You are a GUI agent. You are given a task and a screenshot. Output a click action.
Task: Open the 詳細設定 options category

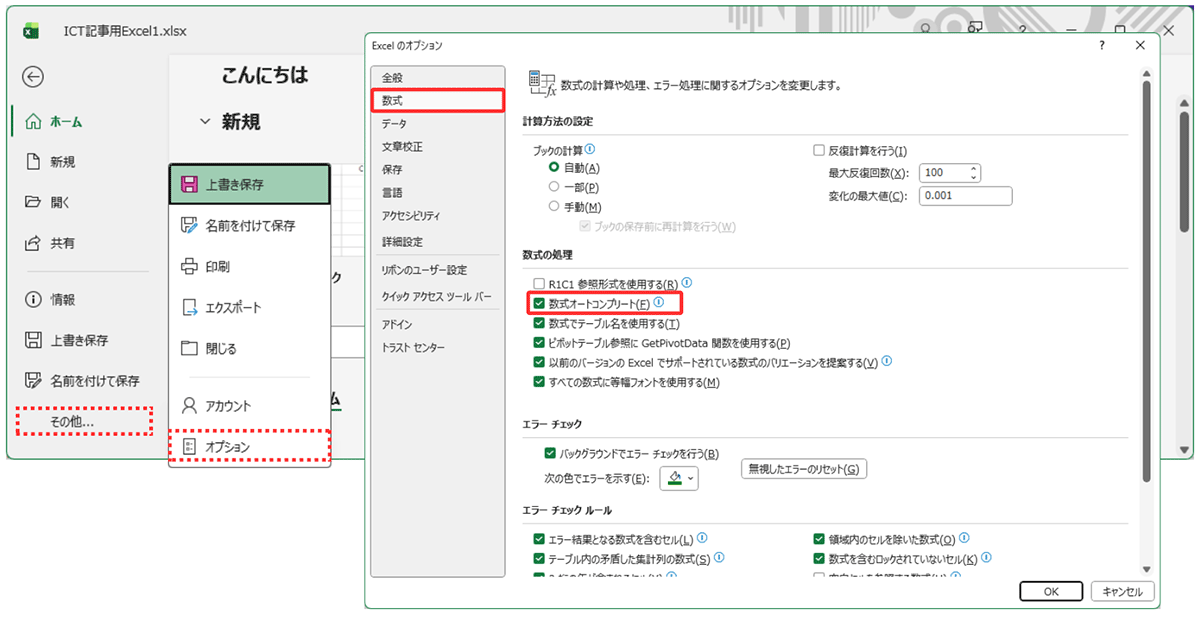(402, 242)
